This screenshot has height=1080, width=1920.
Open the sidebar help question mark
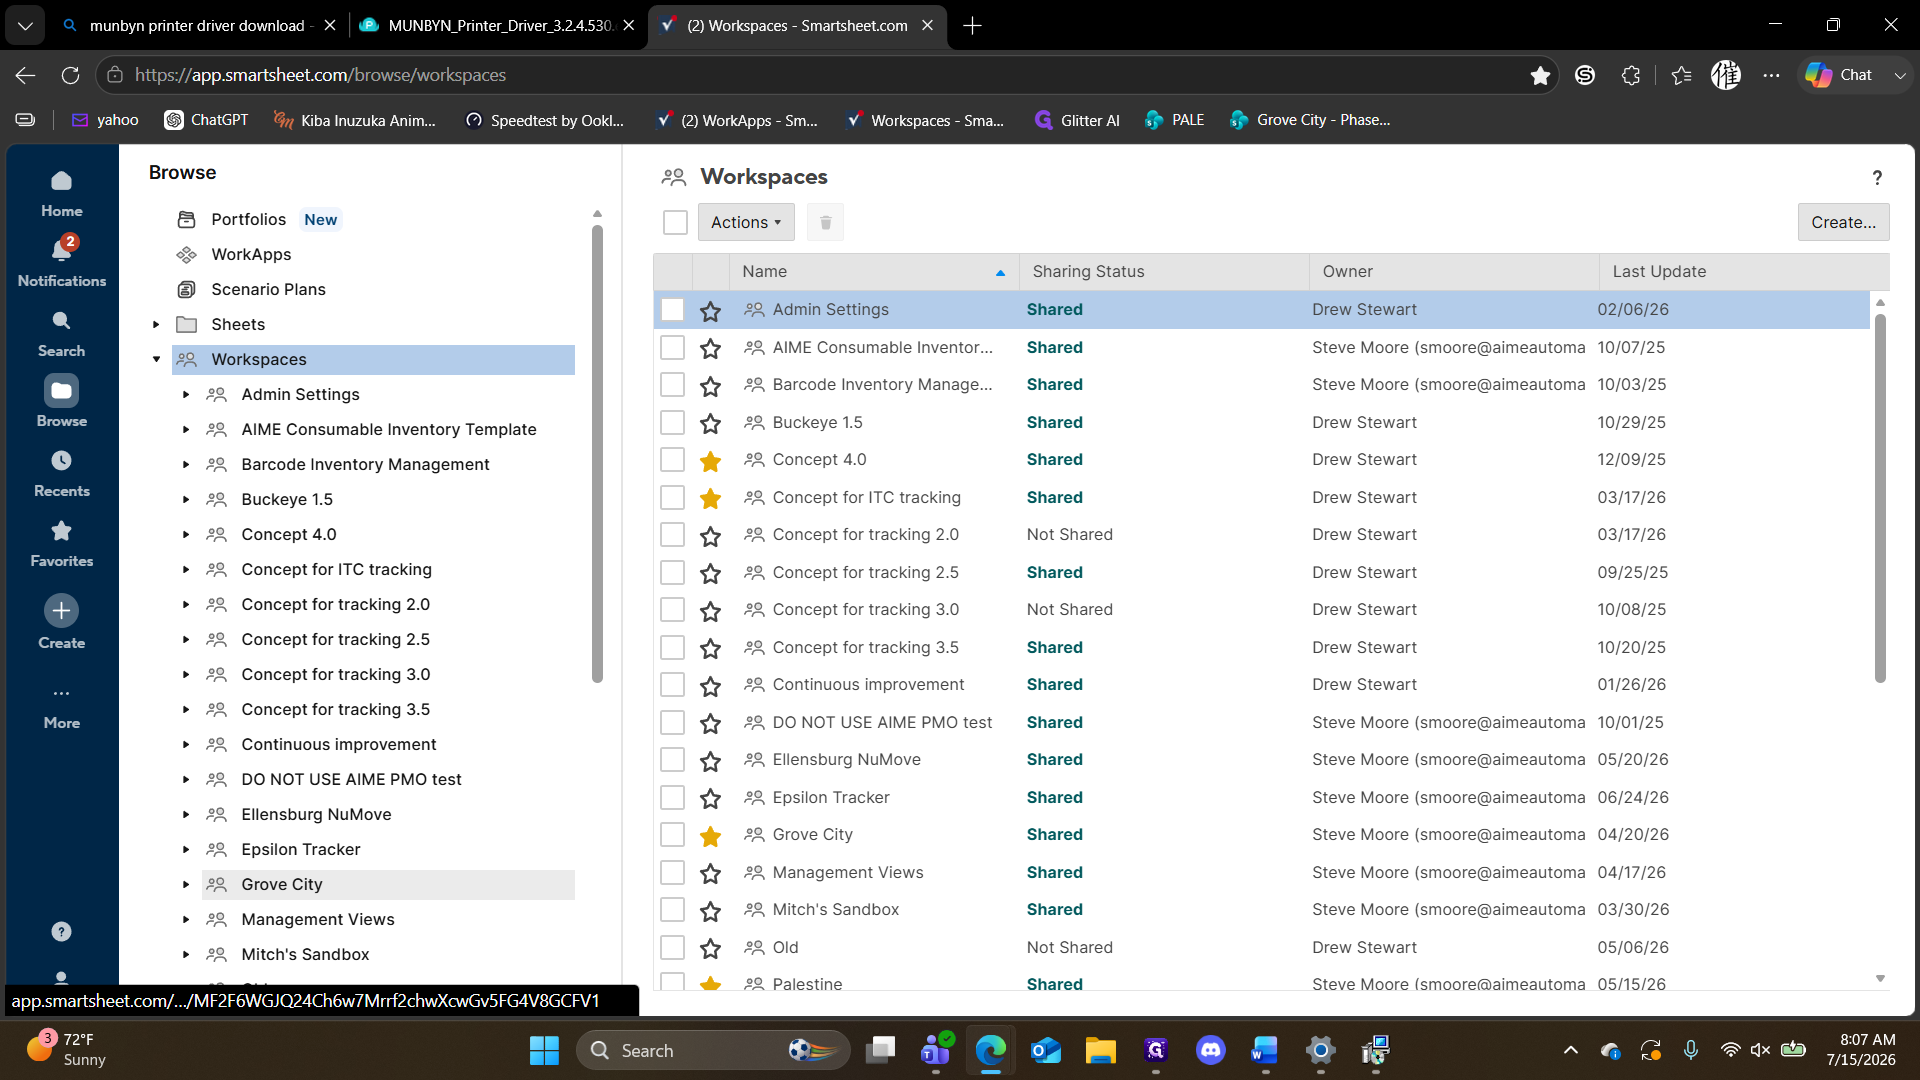[61, 931]
